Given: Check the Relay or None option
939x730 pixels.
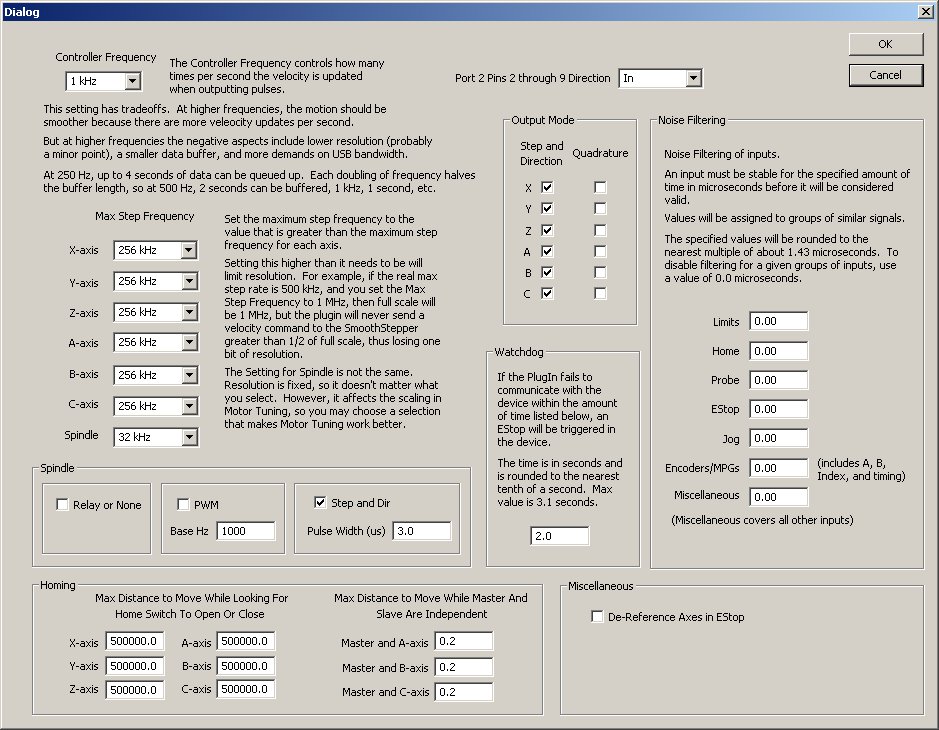Looking at the screenshot, I should pyautogui.click(x=63, y=505).
